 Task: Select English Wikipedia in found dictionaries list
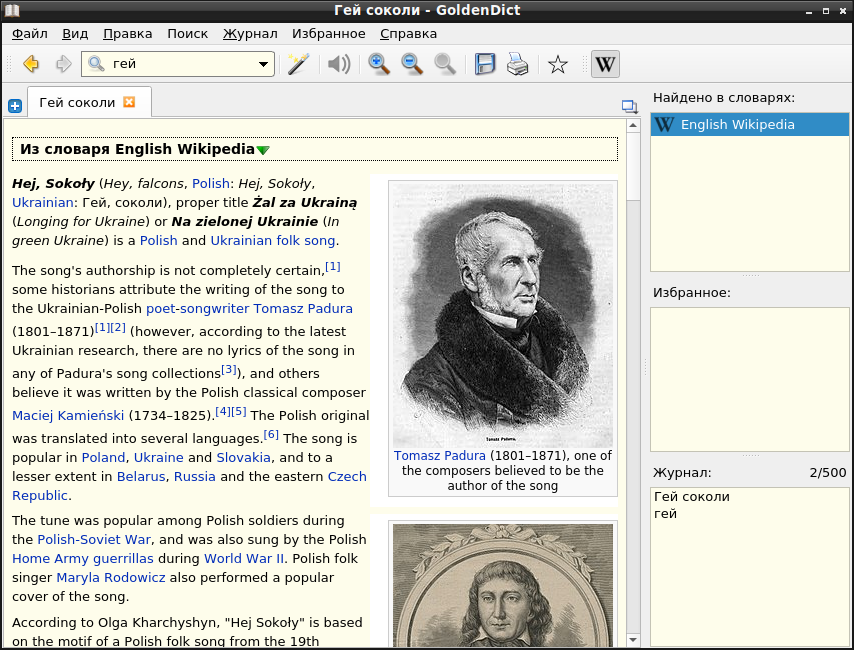click(749, 124)
